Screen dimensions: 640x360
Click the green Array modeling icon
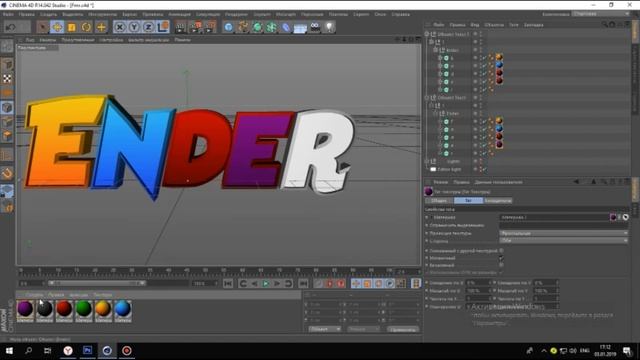271,27
